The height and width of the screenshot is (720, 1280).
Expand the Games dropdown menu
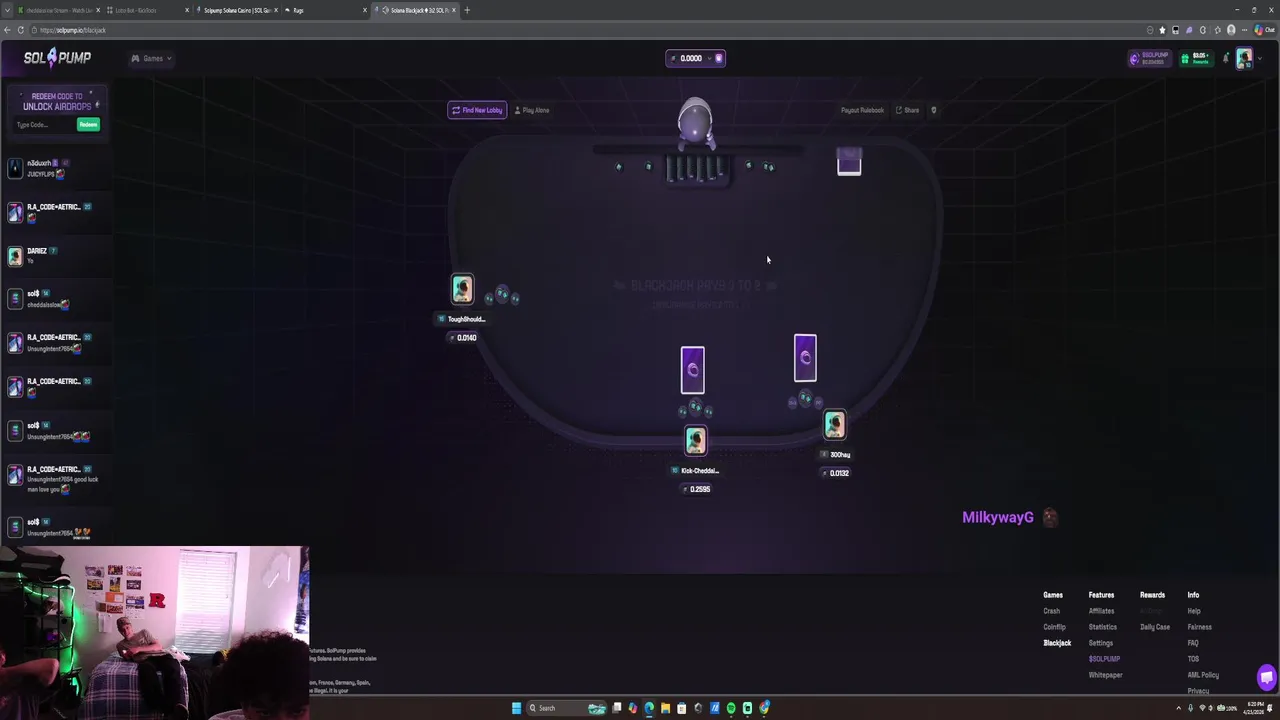pyautogui.click(x=151, y=58)
